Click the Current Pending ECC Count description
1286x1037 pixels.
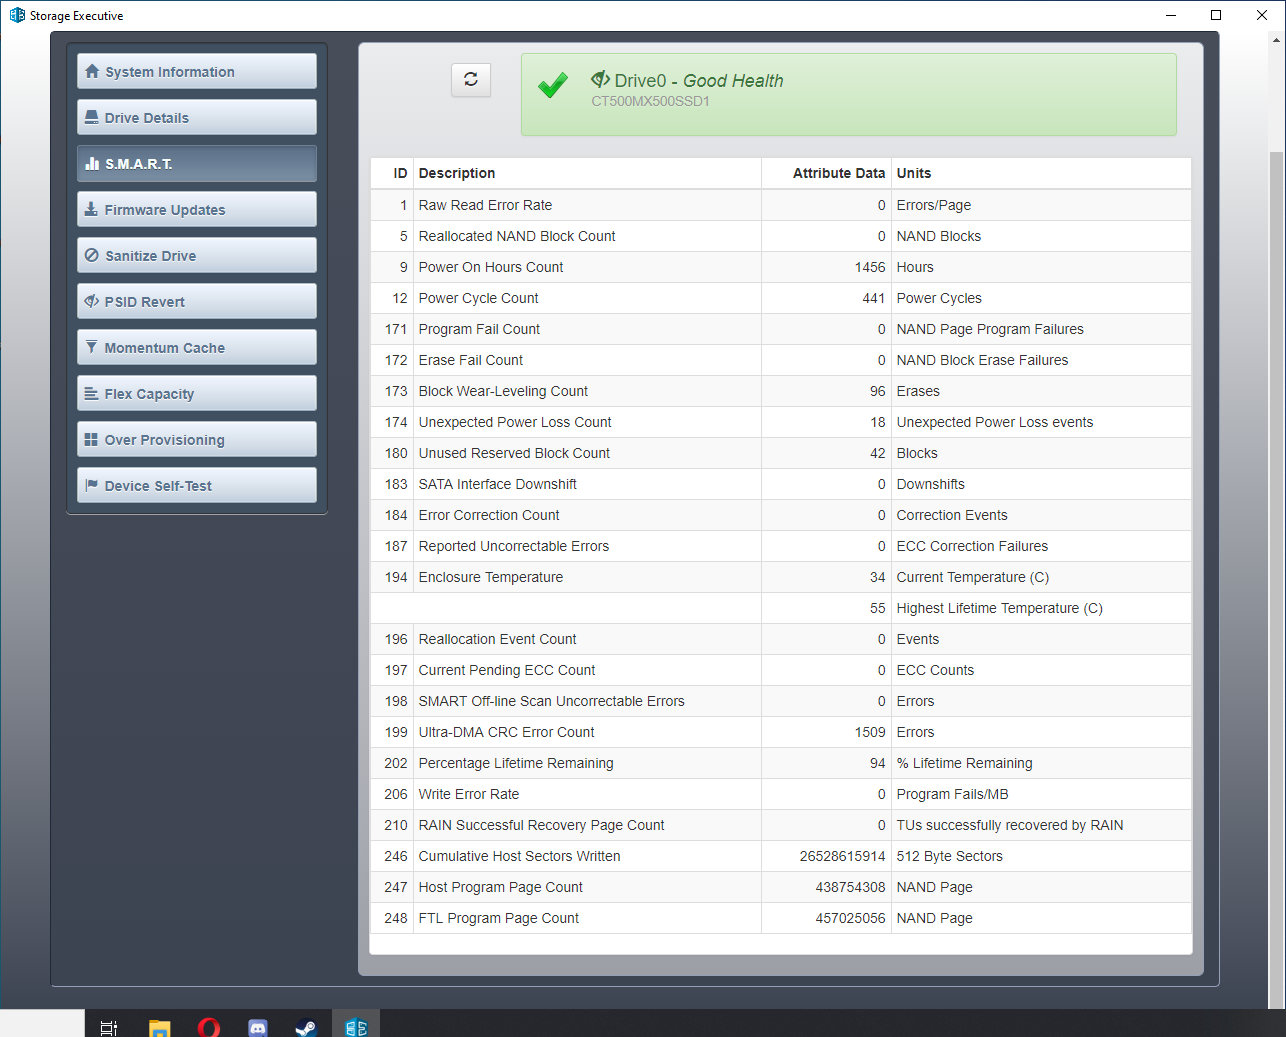(507, 670)
